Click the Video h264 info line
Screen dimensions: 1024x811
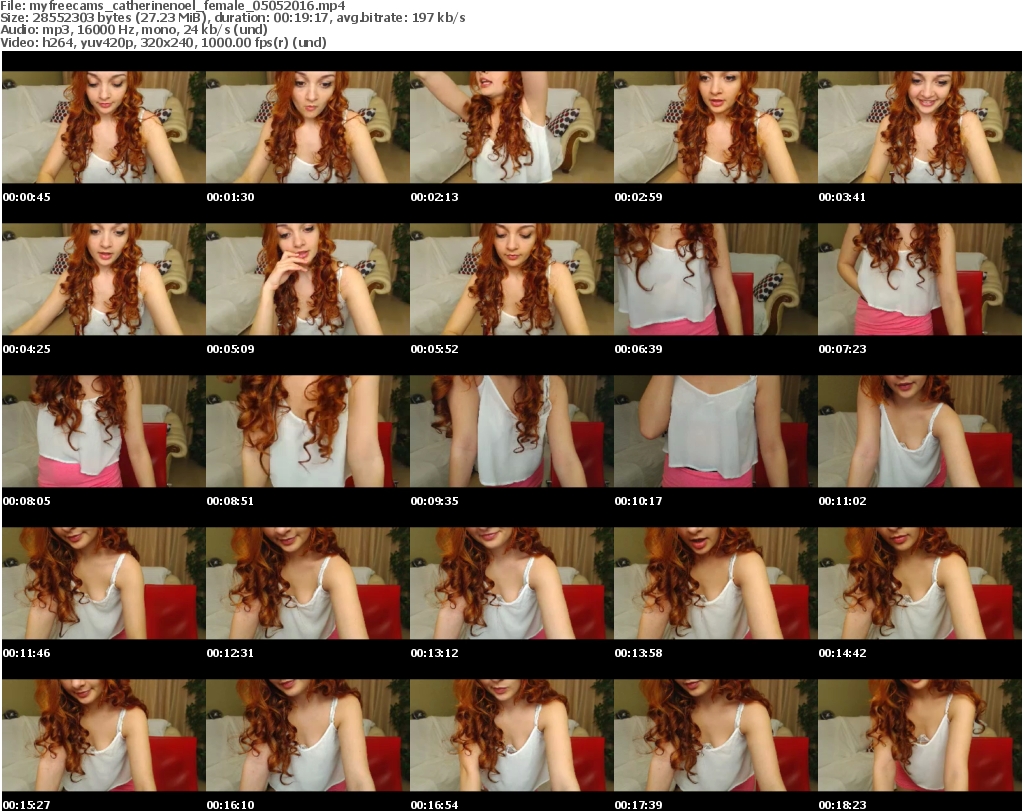click(x=163, y=42)
